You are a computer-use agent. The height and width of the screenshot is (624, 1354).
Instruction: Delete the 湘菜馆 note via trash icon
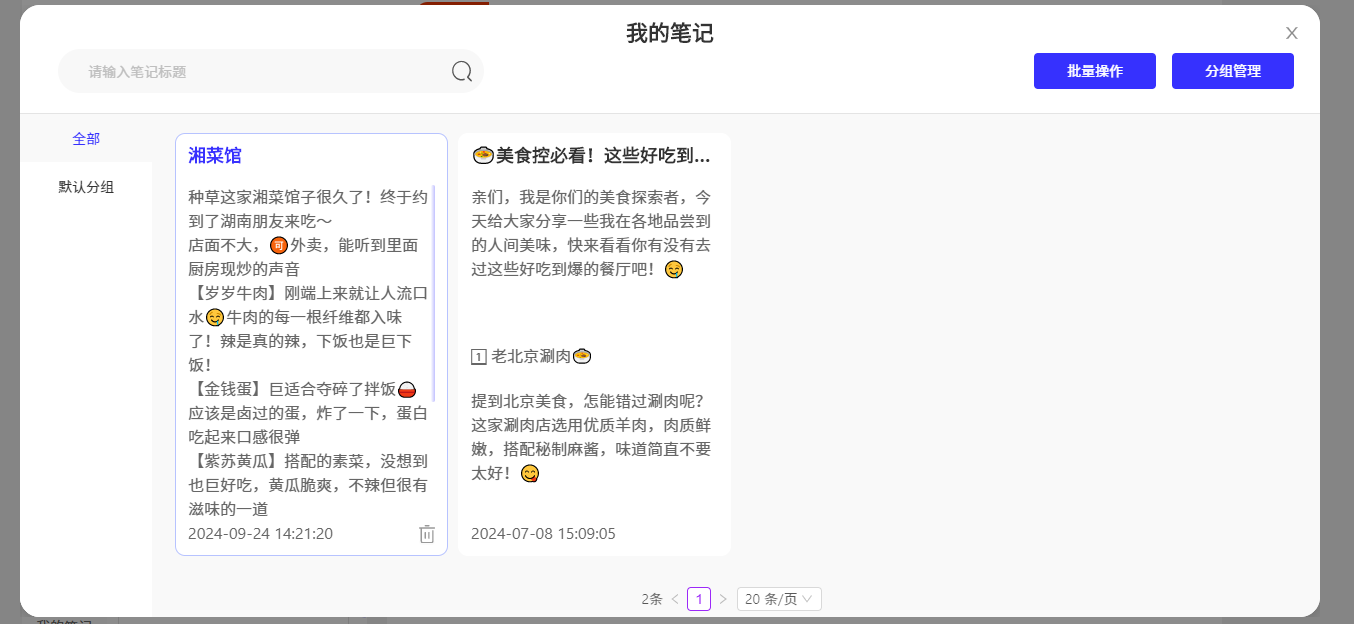click(427, 534)
